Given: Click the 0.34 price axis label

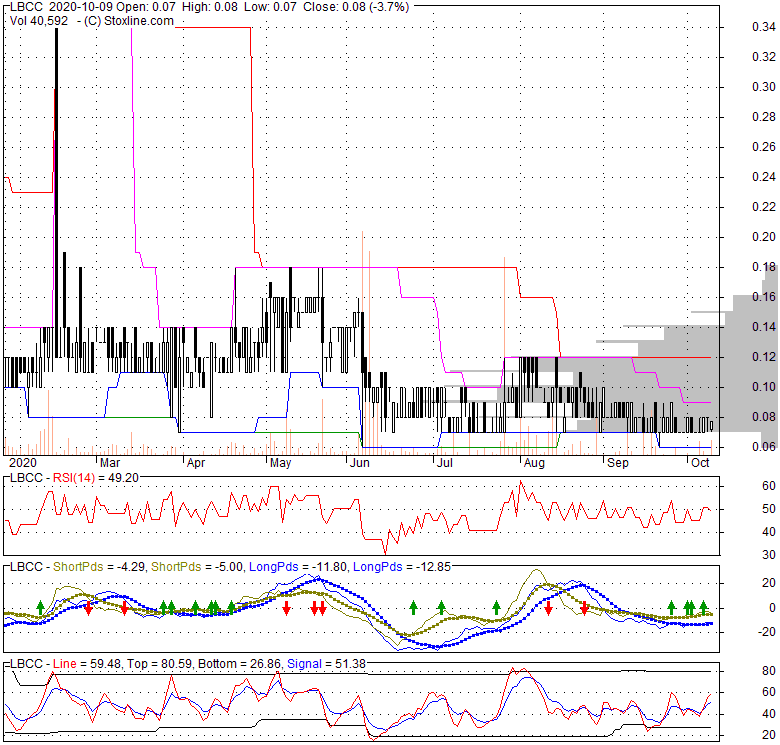Looking at the screenshot, I should pyautogui.click(x=764, y=27).
